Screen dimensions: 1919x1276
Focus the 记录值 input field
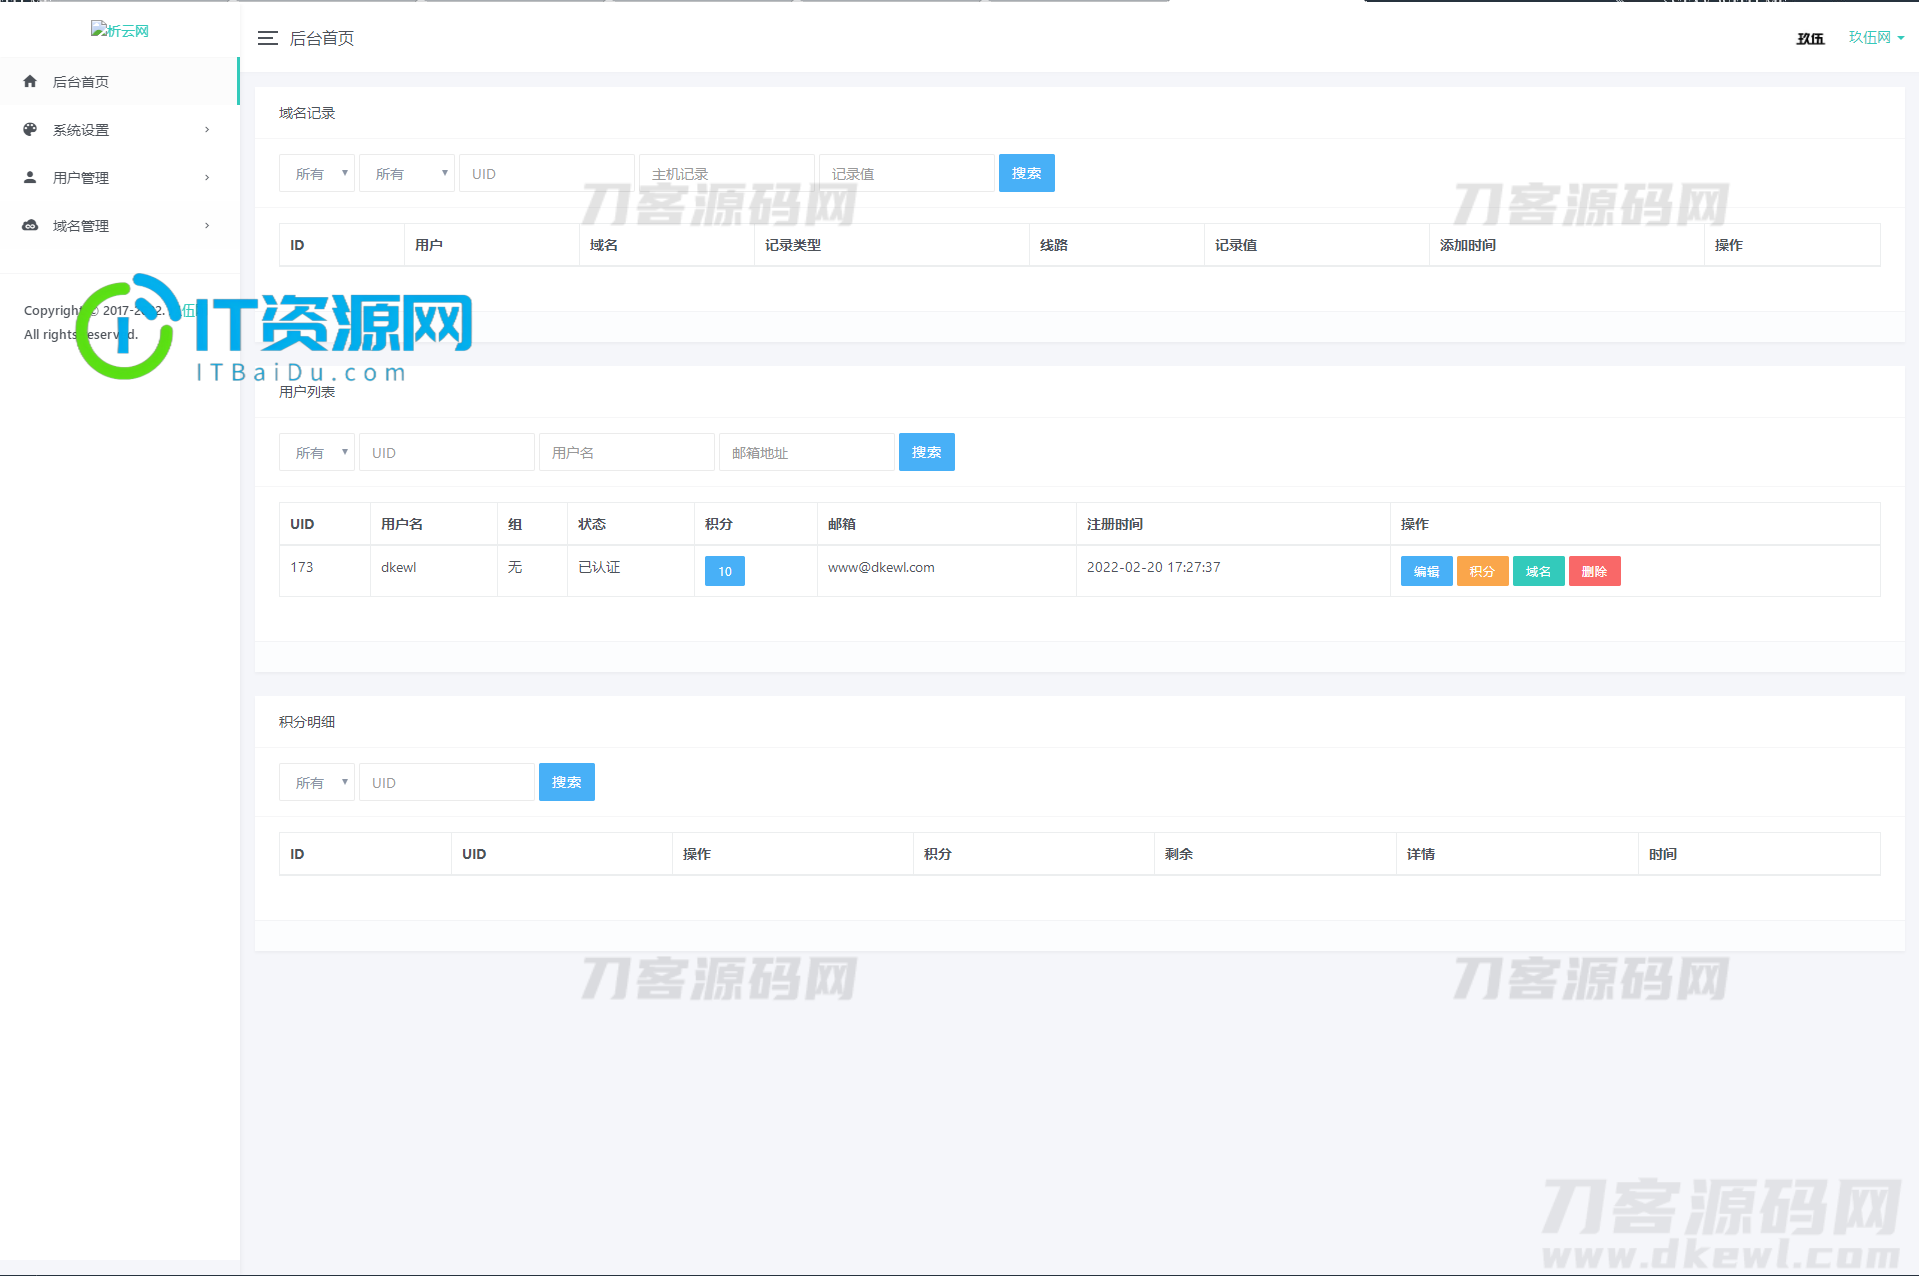pyautogui.click(x=907, y=173)
